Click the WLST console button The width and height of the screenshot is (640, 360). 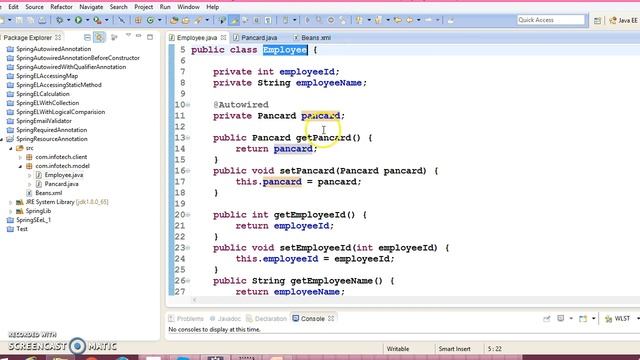[x=618, y=319]
